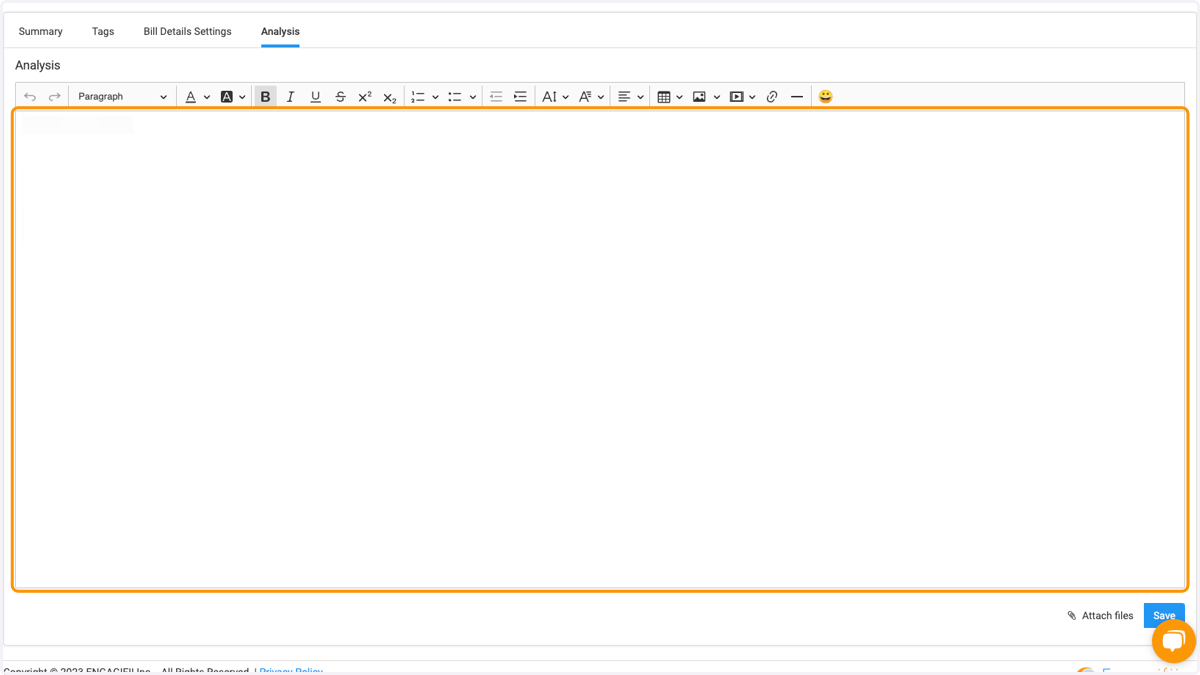Screen dimensions: 1200x675
Task: Expand the image insert dropdown arrow
Action: click(x=717, y=97)
